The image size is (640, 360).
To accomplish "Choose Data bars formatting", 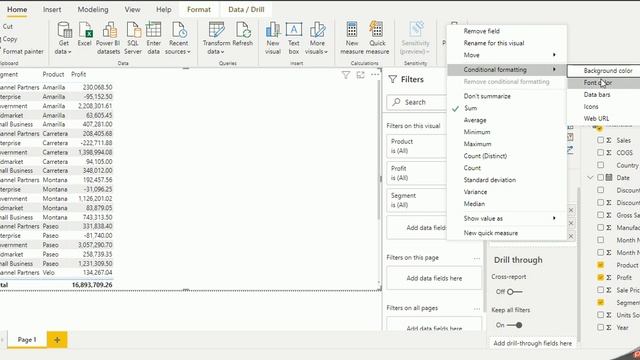I will [604, 94].
